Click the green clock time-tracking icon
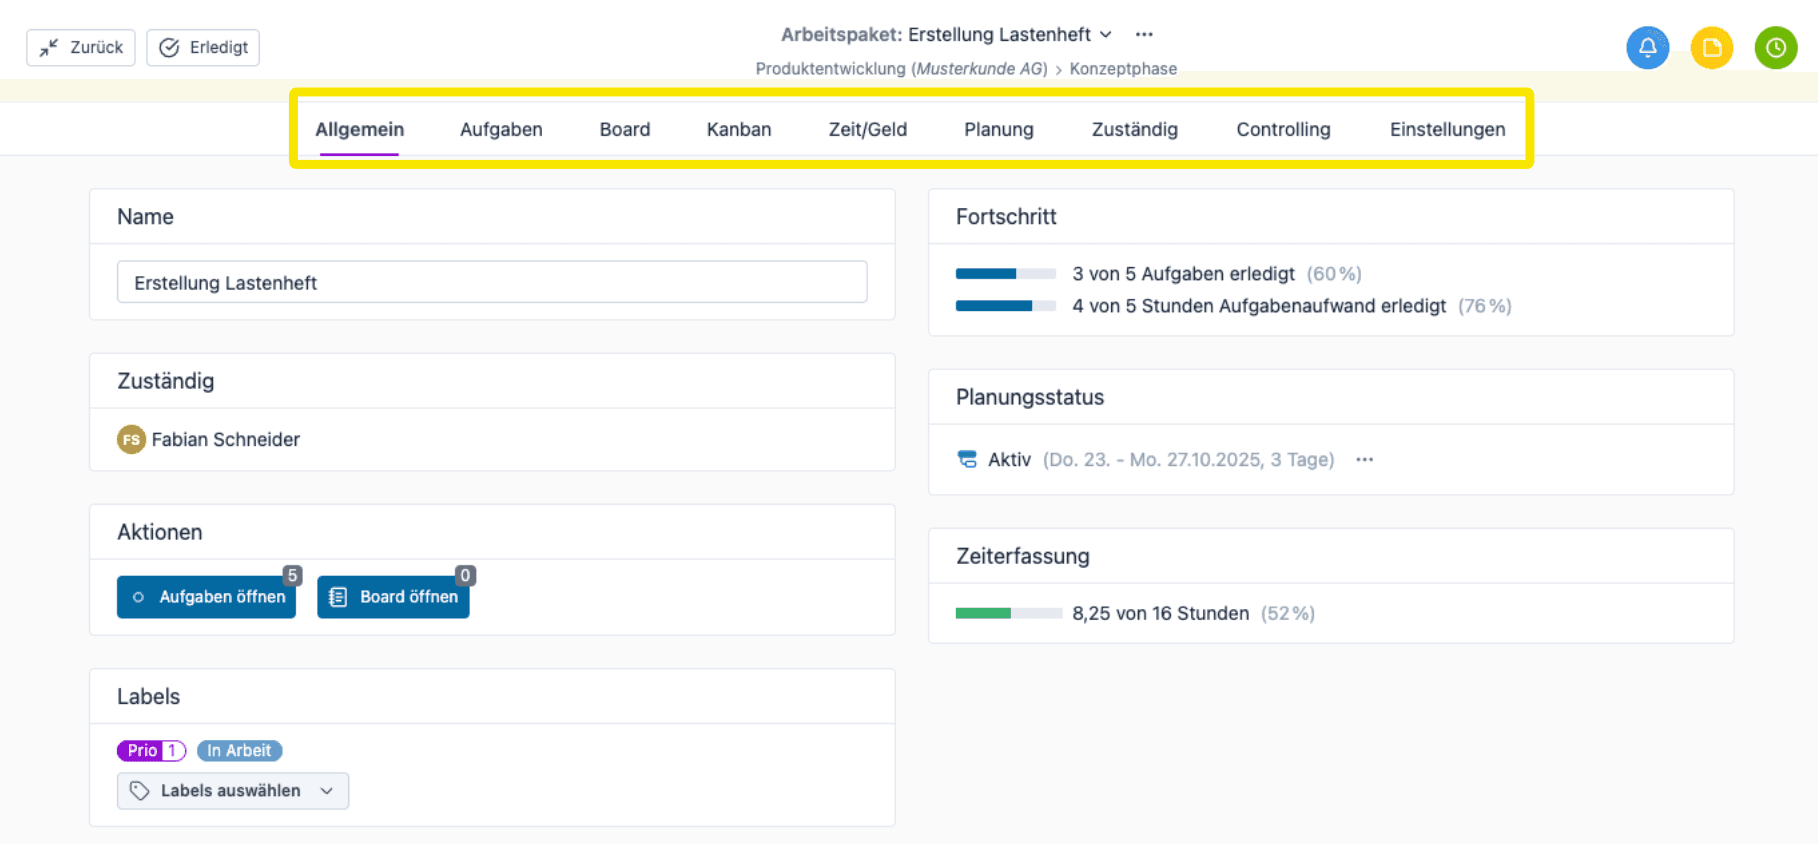1818x844 pixels. 1775,47
